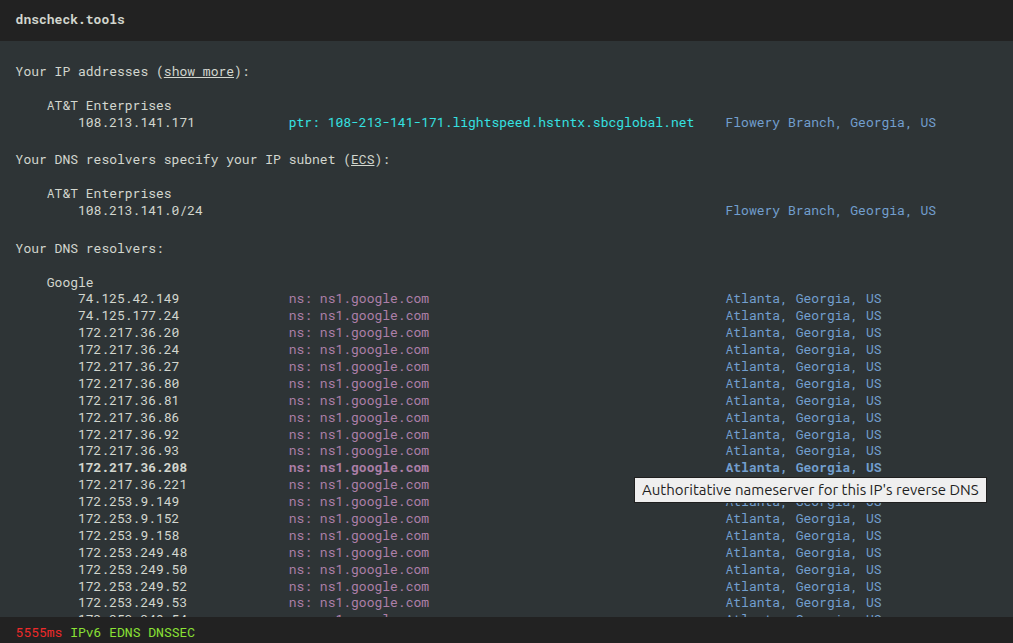Click the IPv6 status indicator
The image size is (1013, 643).
[85, 633]
